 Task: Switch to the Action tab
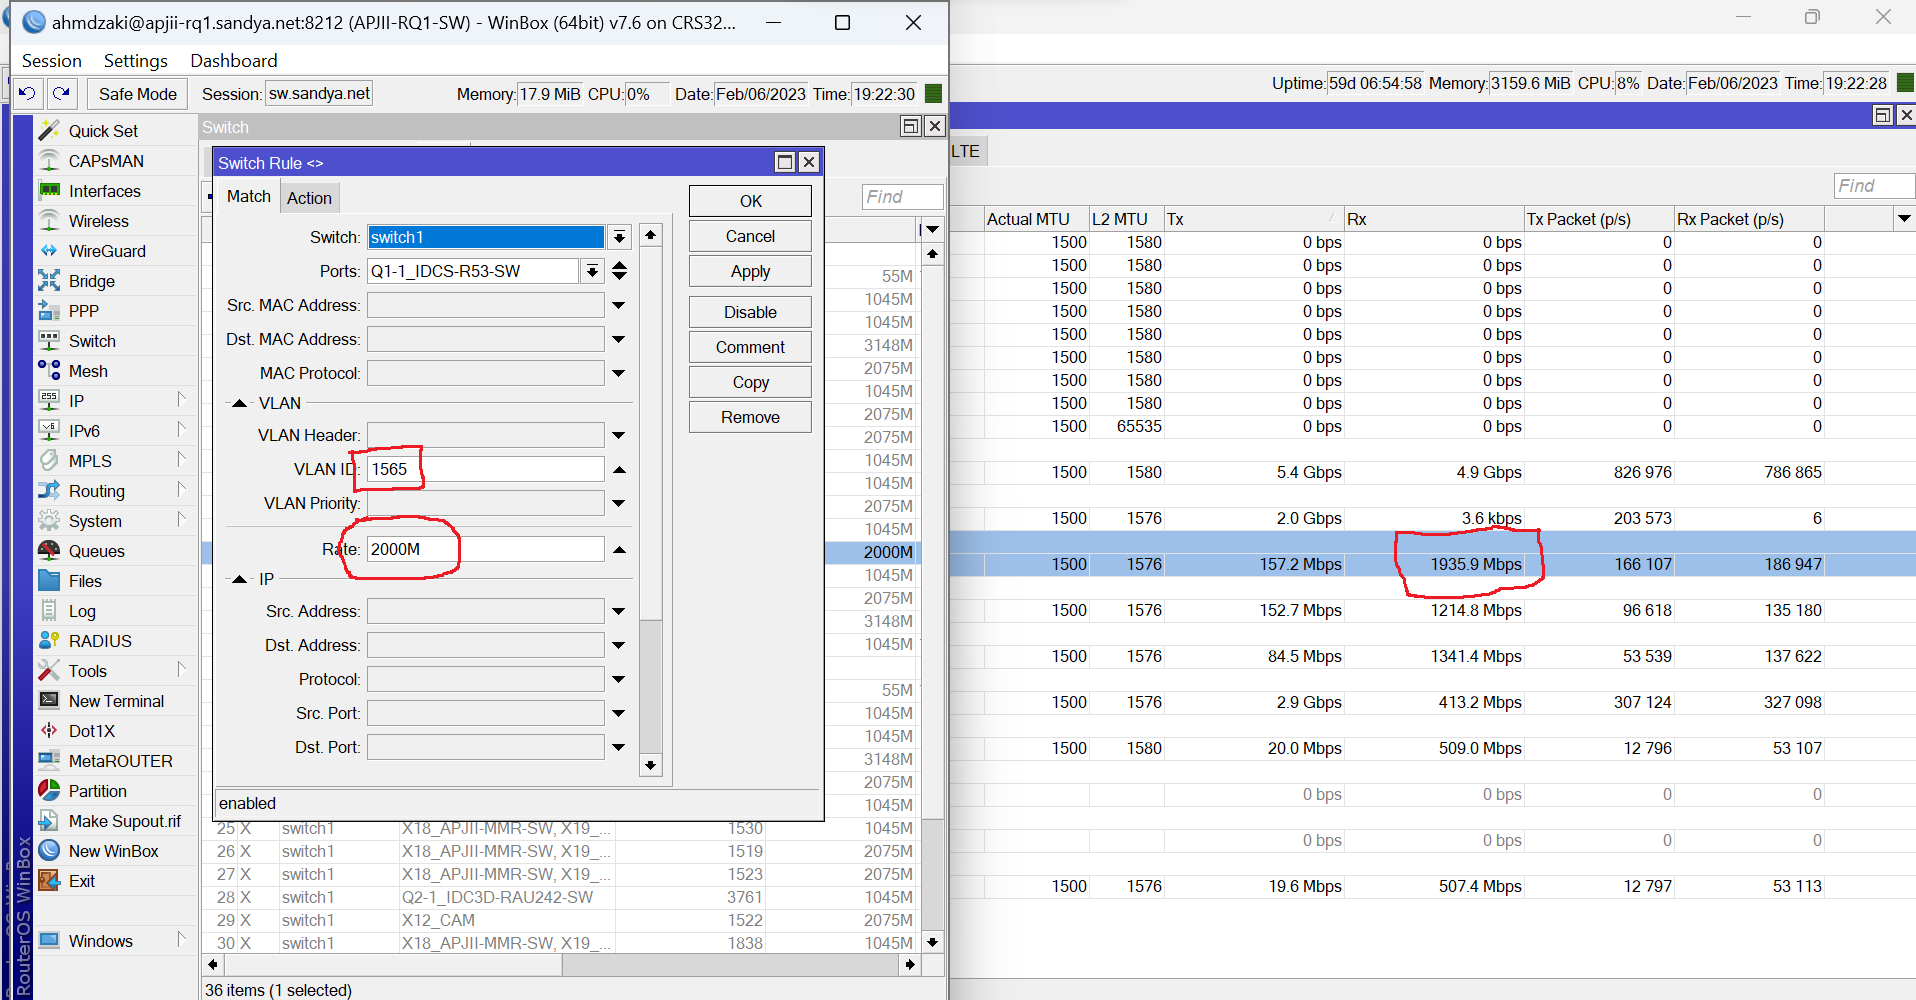click(309, 197)
